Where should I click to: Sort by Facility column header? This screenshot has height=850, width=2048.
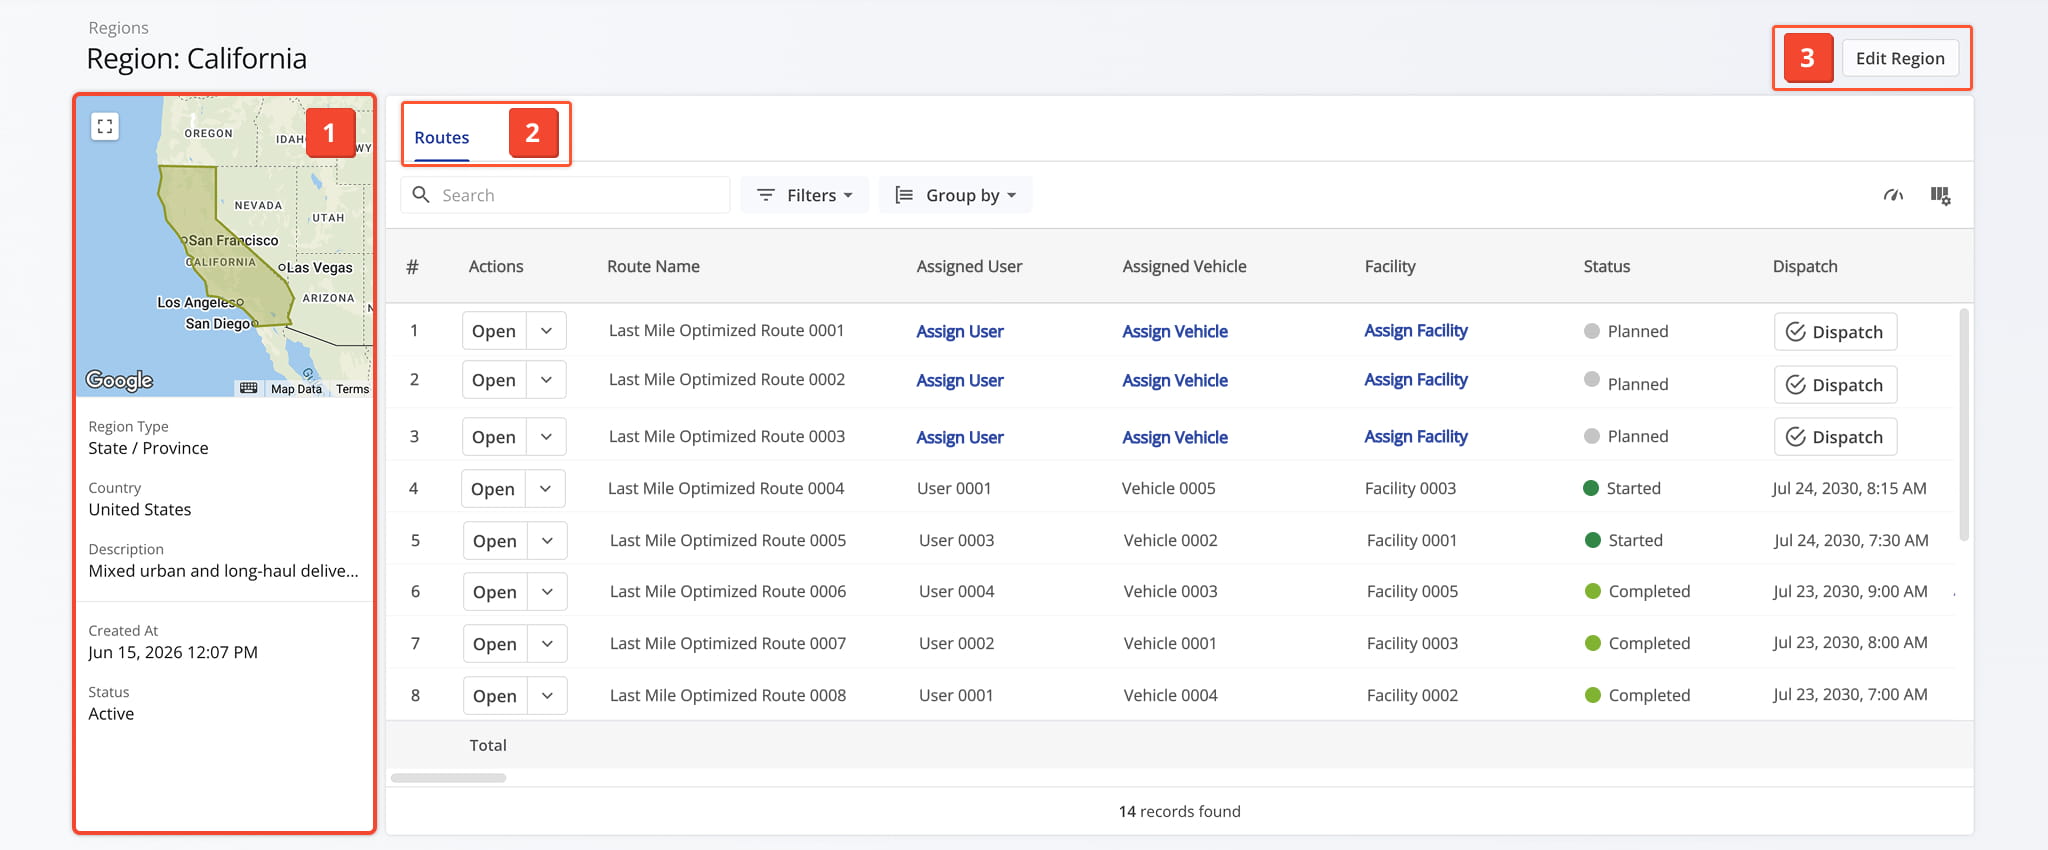(1390, 266)
